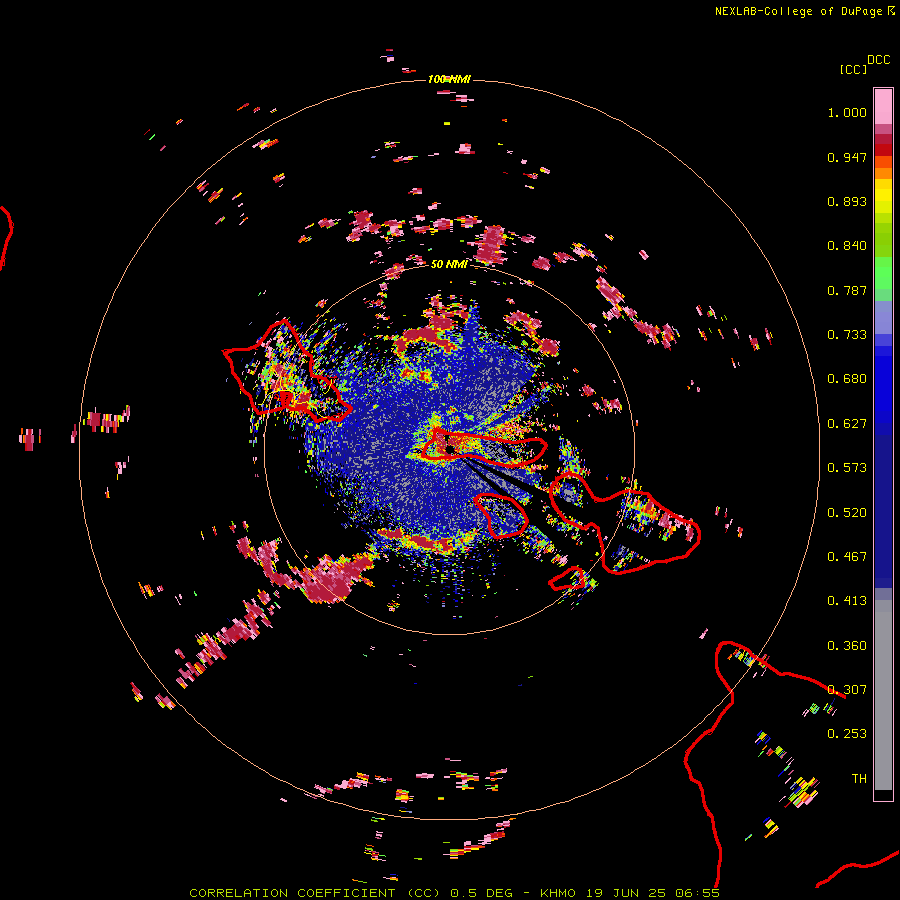This screenshot has height=900, width=900.
Task: Click the DCC label above the color scale
Action: pyautogui.click(x=879, y=60)
